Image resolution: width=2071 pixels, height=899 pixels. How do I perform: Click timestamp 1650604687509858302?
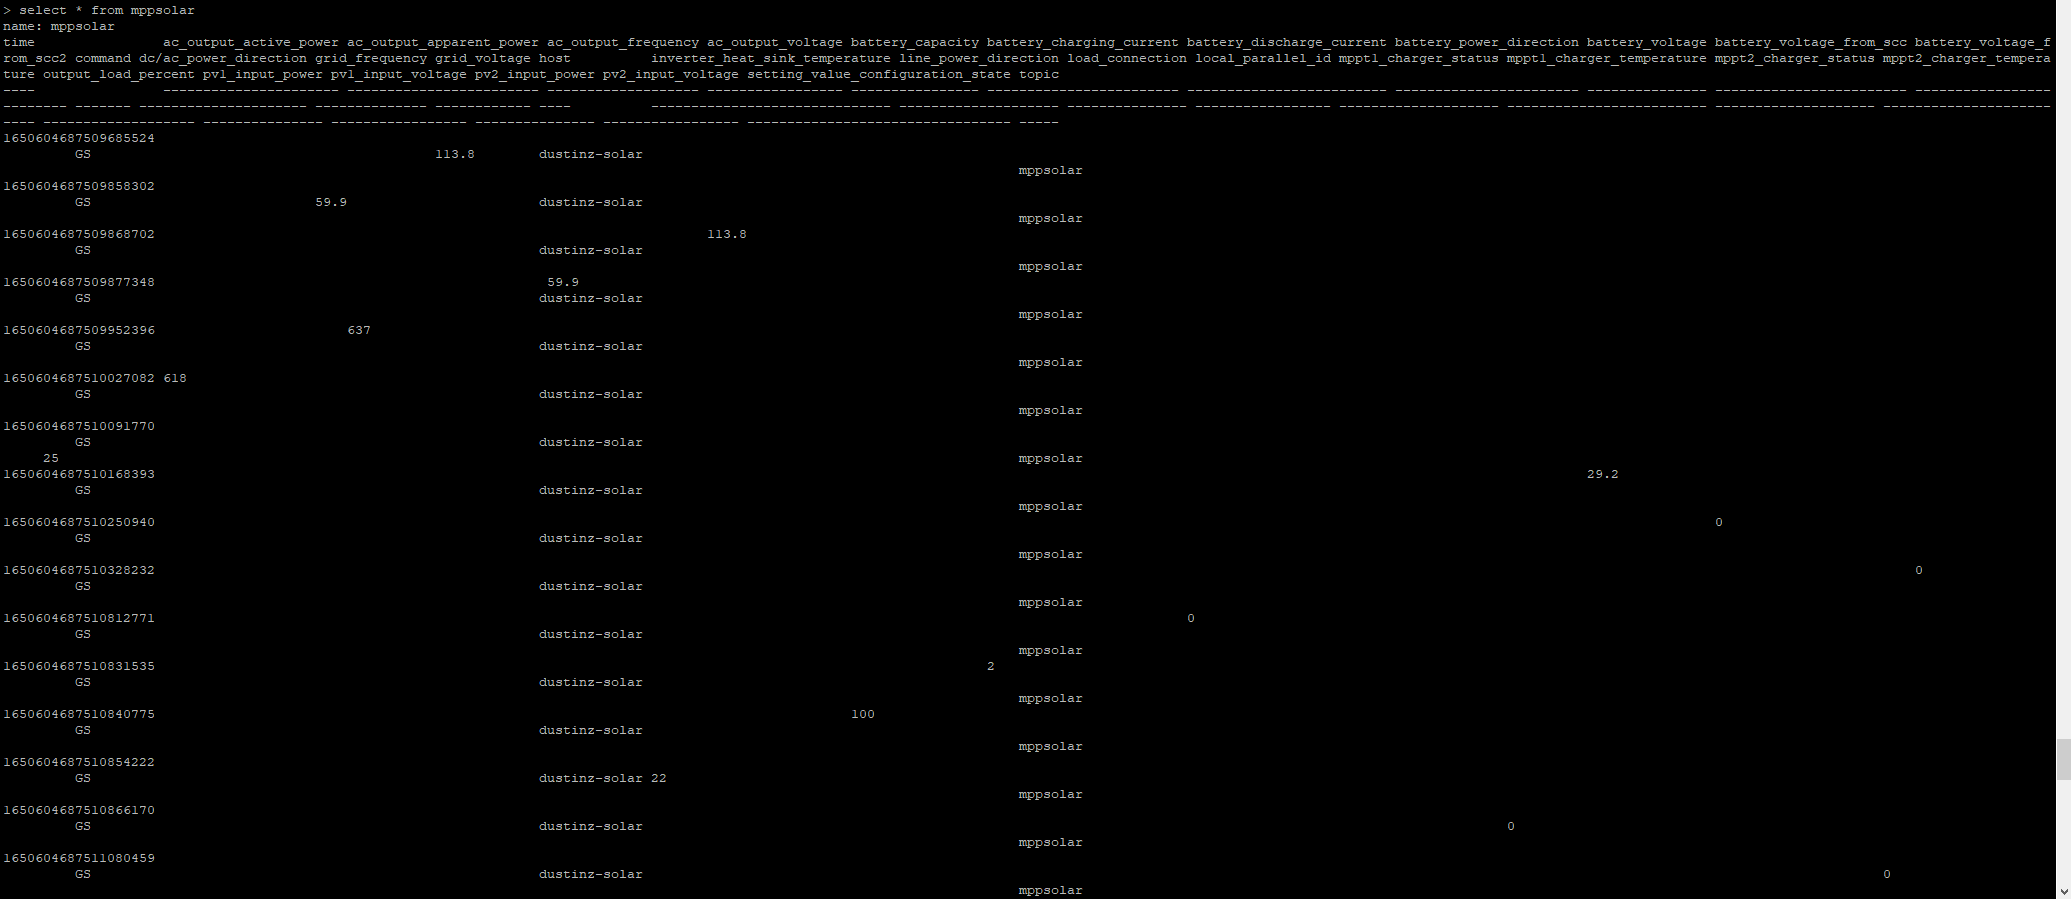click(79, 186)
